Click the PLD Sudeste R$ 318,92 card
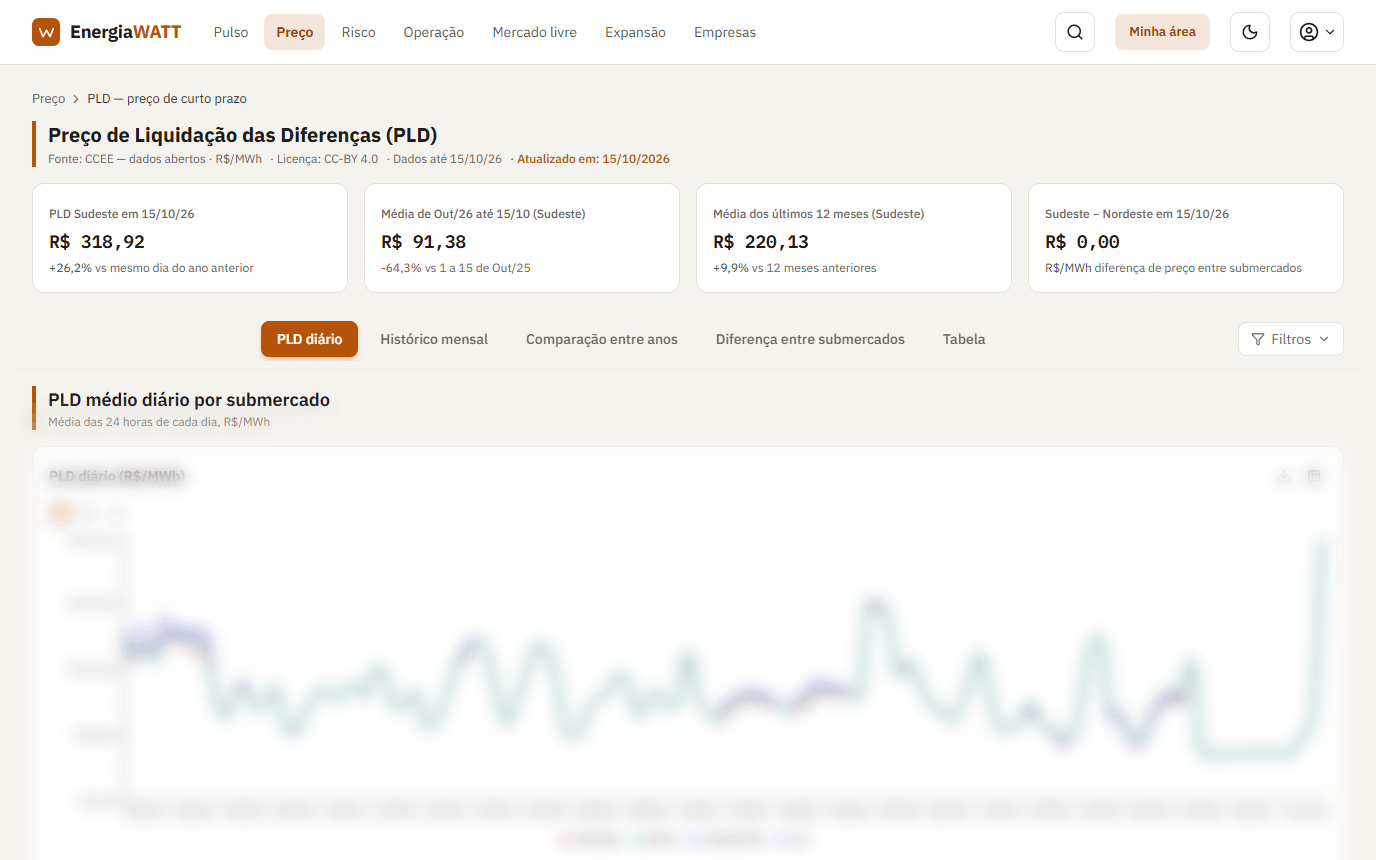Viewport: 1376px width, 860px height. tap(190, 238)
